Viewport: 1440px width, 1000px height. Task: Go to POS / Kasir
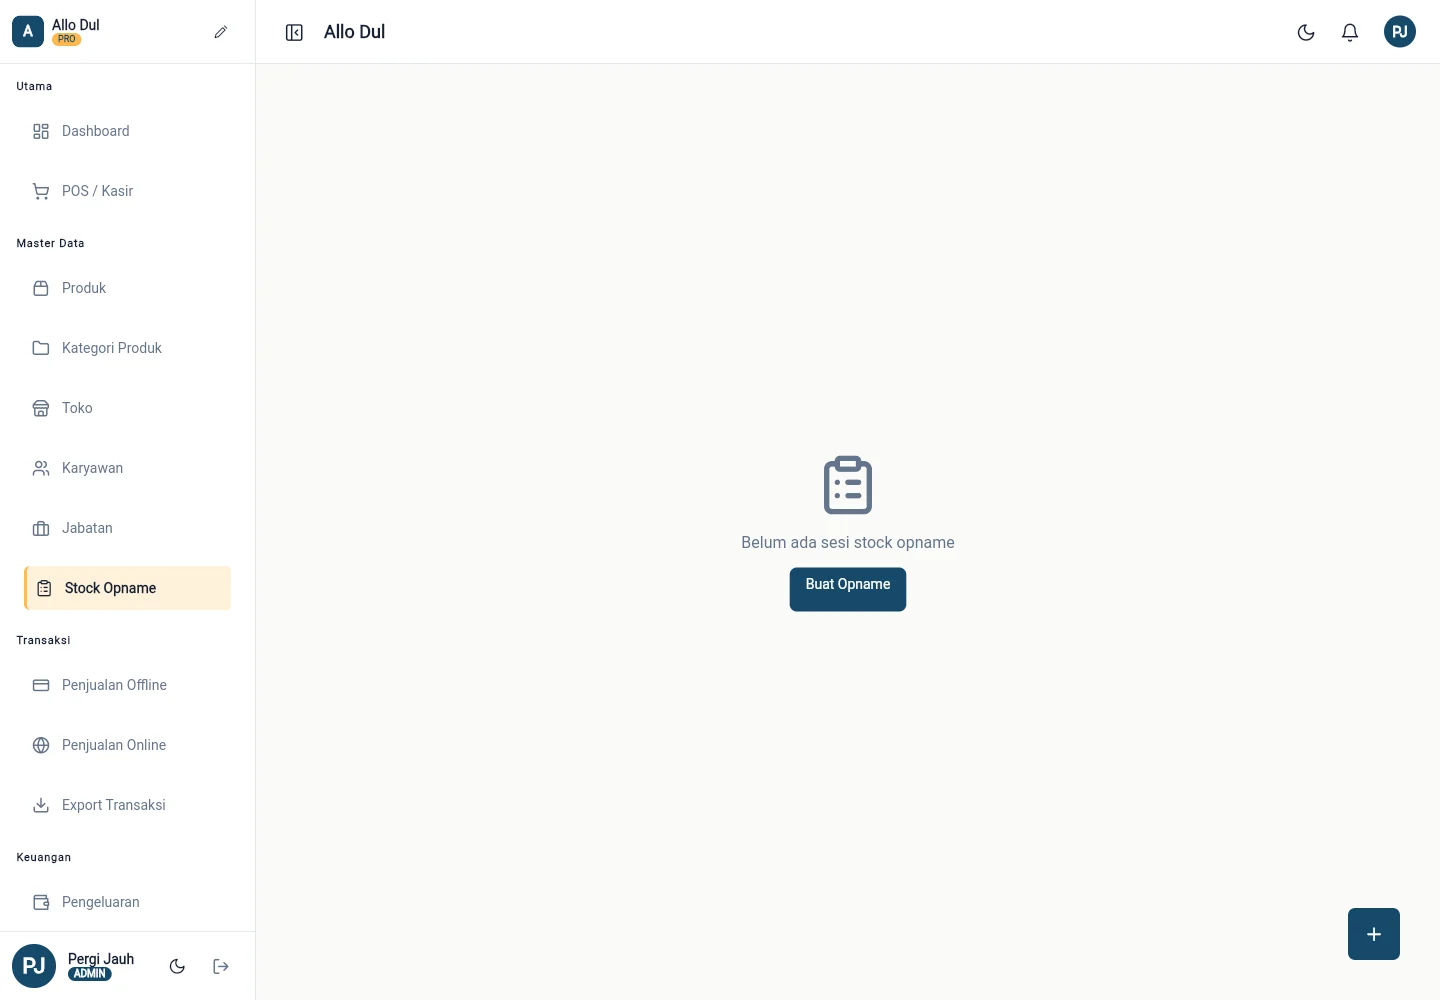128,191
